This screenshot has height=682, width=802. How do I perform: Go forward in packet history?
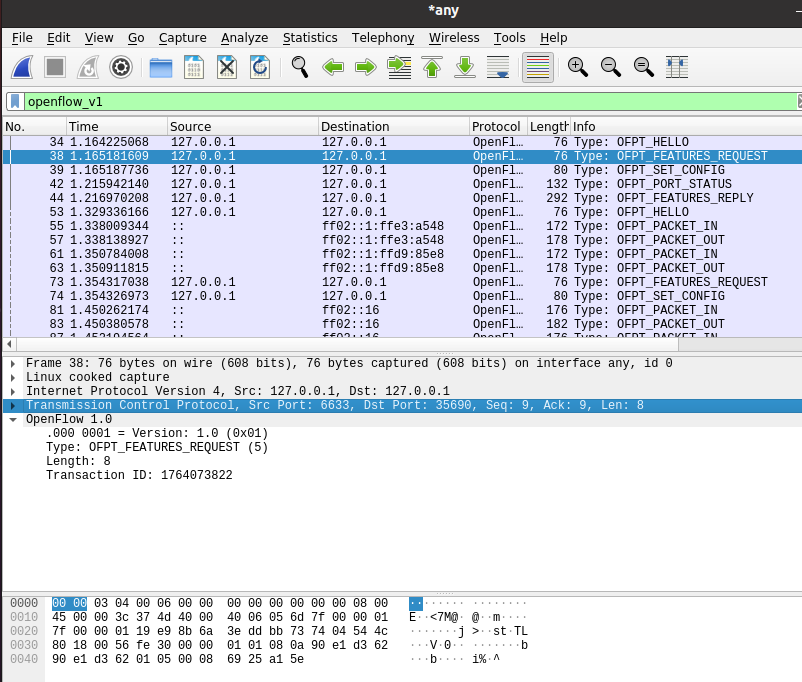[366, 67]
